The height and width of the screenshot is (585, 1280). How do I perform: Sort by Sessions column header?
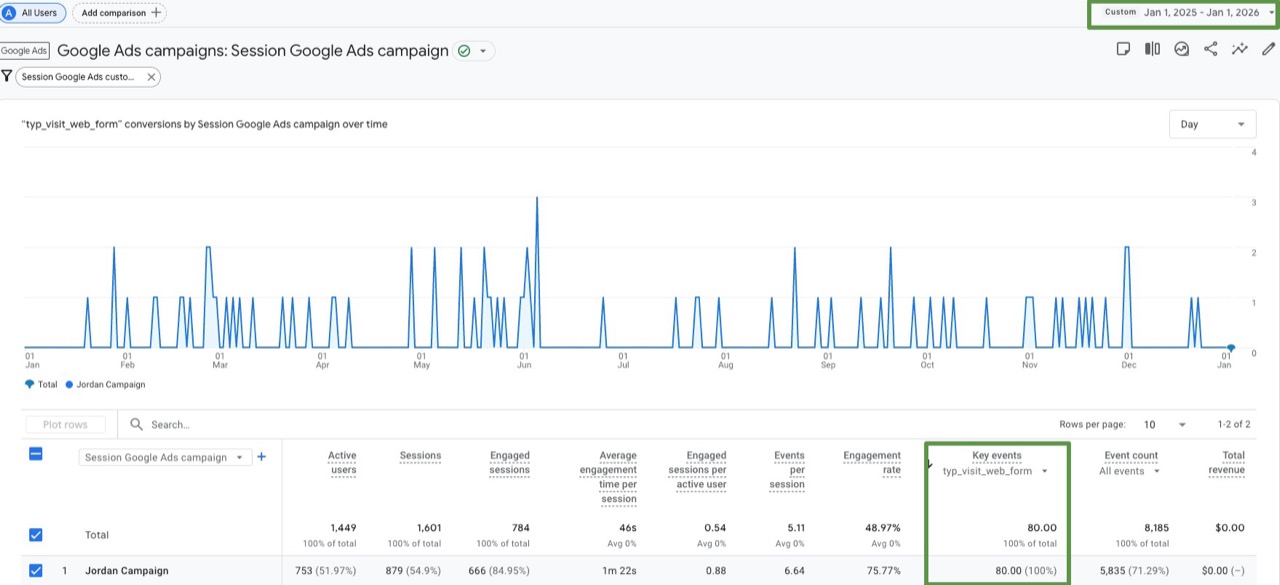pyautogui.click(x=420, y=455)
